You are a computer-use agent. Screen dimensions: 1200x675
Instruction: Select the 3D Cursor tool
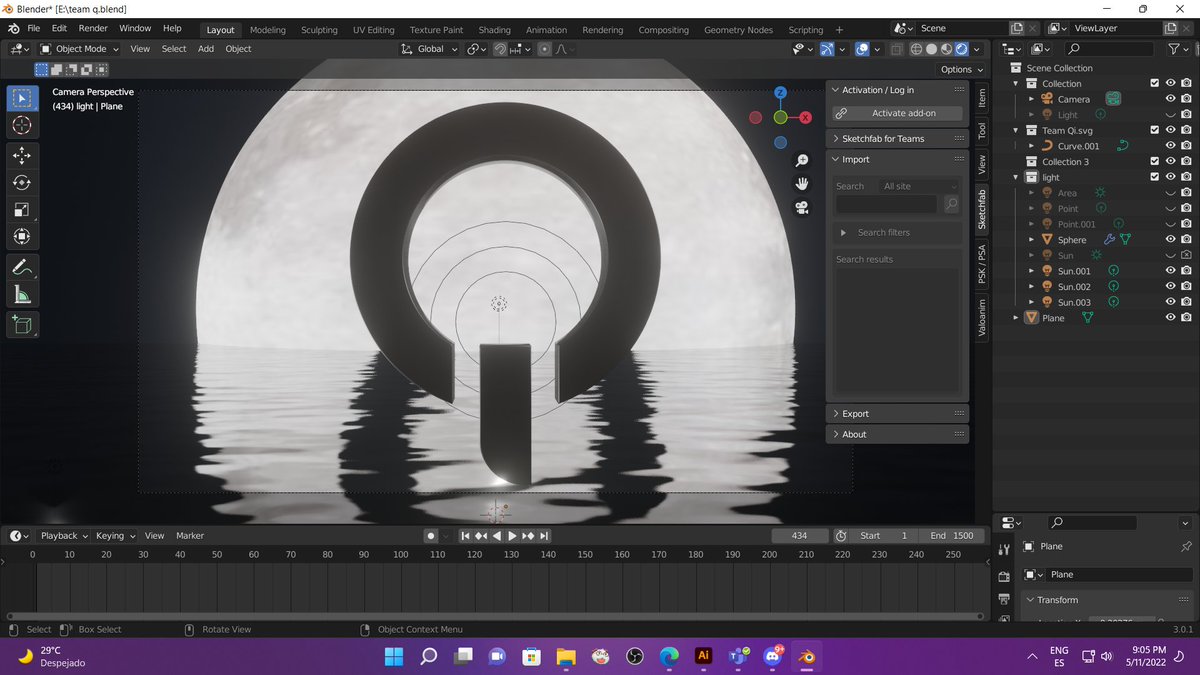(23, 125)
